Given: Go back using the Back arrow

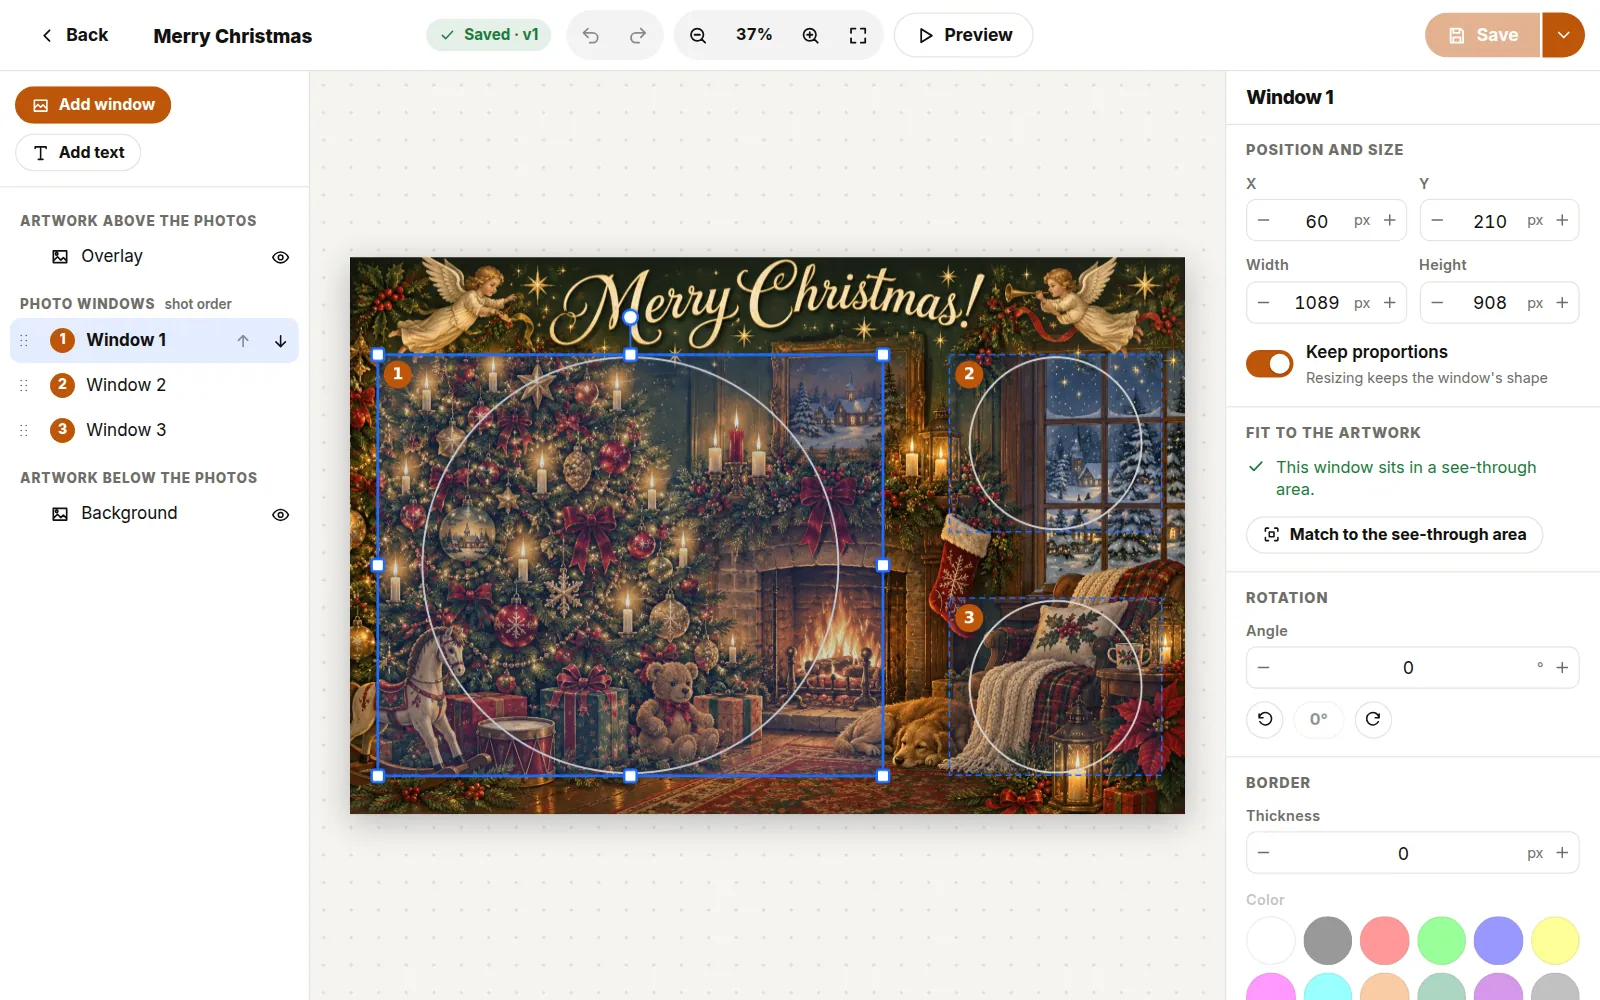Looking at the screenshot, I should coord(73,35).
